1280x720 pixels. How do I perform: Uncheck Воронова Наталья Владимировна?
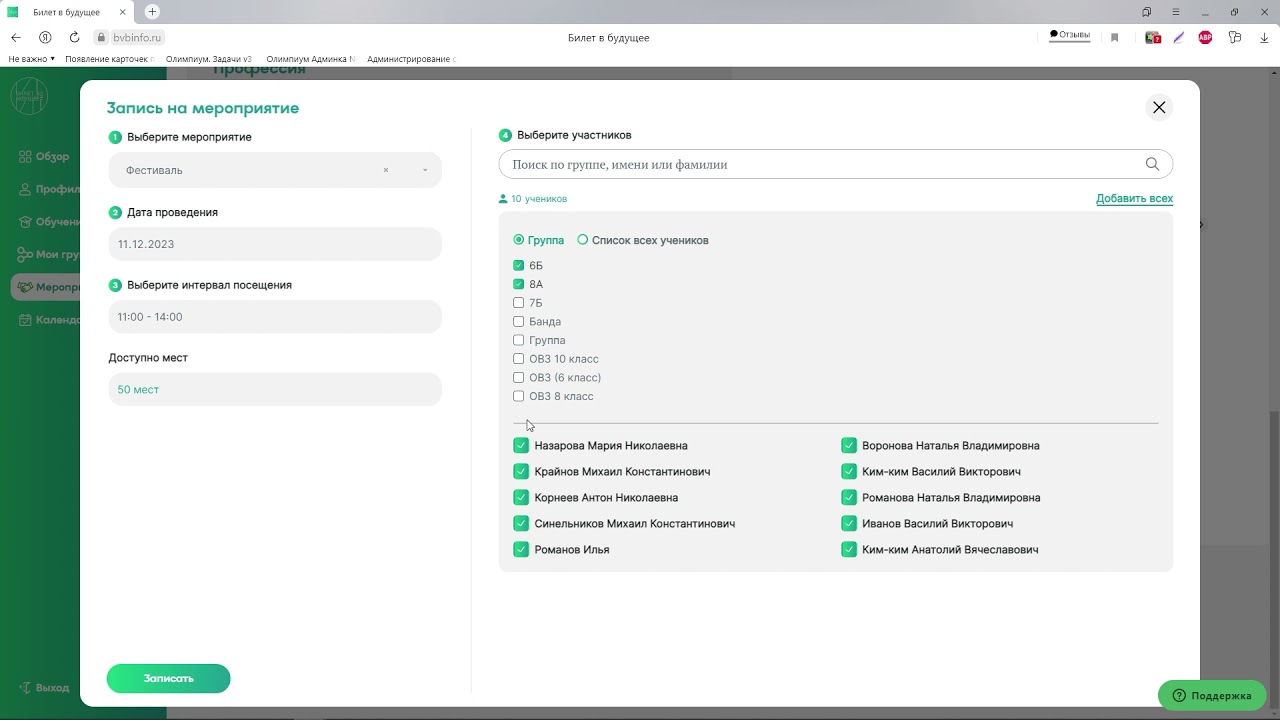click(x=849, y=446)
